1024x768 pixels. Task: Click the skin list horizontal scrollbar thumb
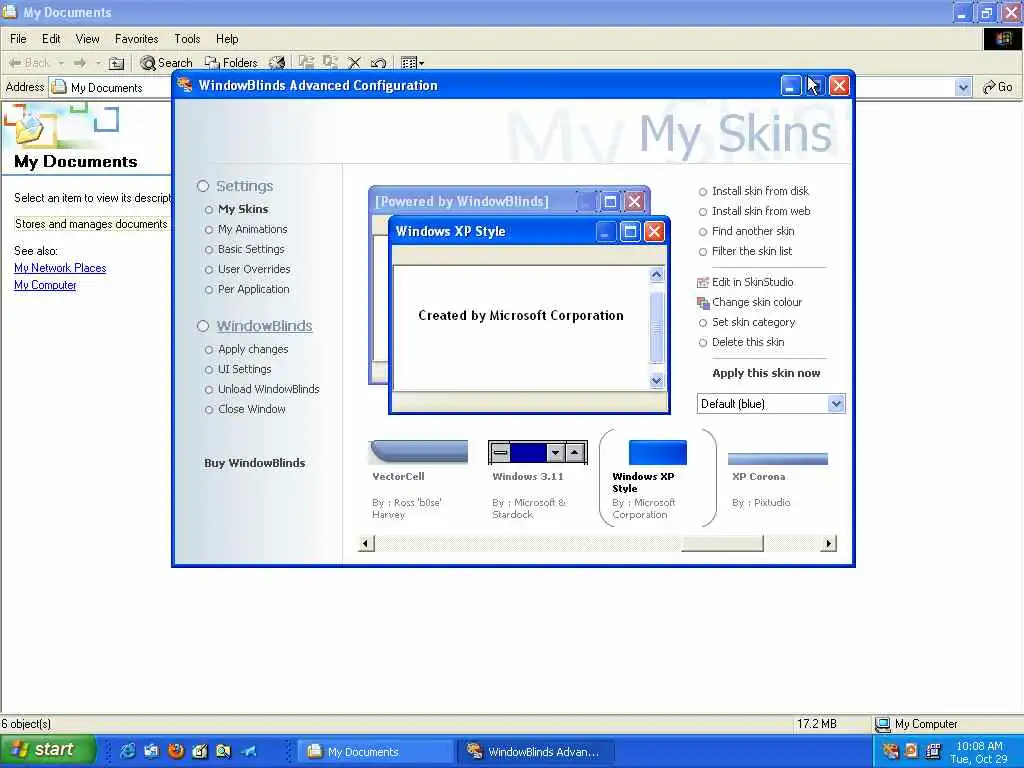pos(722,543)
